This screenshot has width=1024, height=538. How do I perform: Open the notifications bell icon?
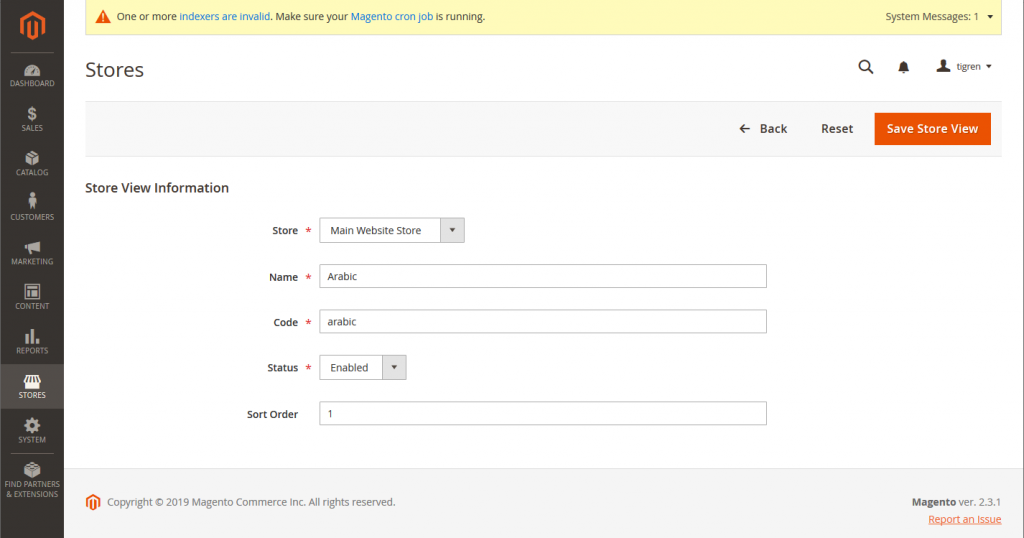[x=903, y=67]
